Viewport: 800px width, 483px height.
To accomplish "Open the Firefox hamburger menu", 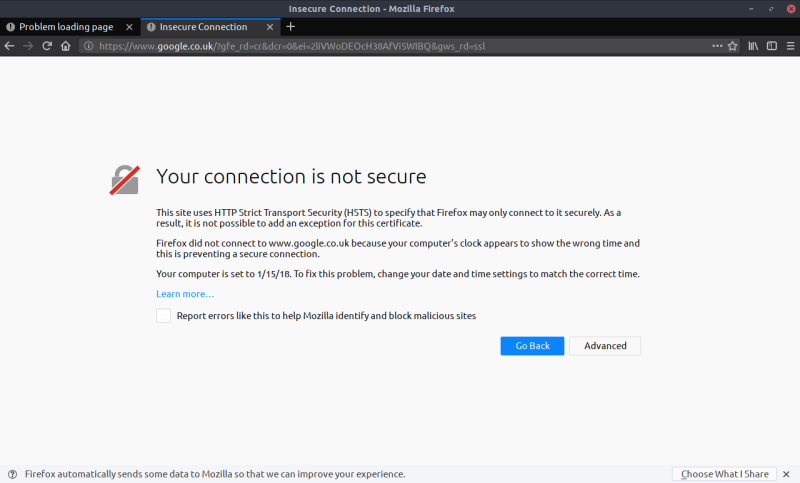I will (788, 46).
